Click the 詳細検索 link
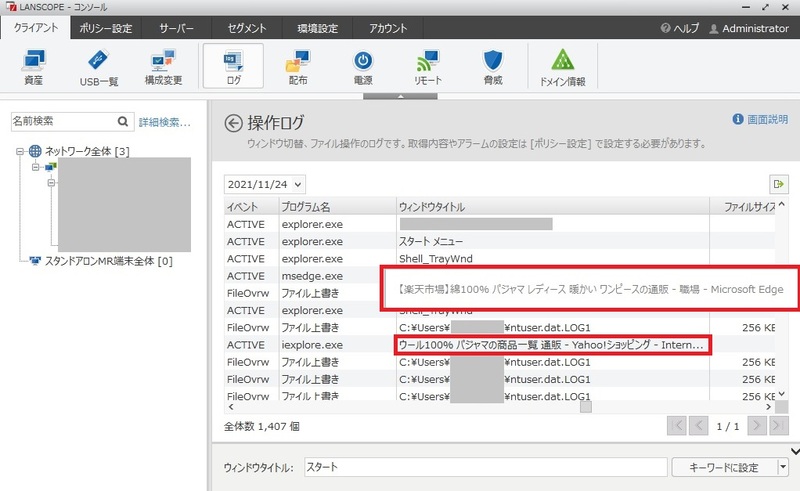The image size is (800, 491). tap(164, 122)
